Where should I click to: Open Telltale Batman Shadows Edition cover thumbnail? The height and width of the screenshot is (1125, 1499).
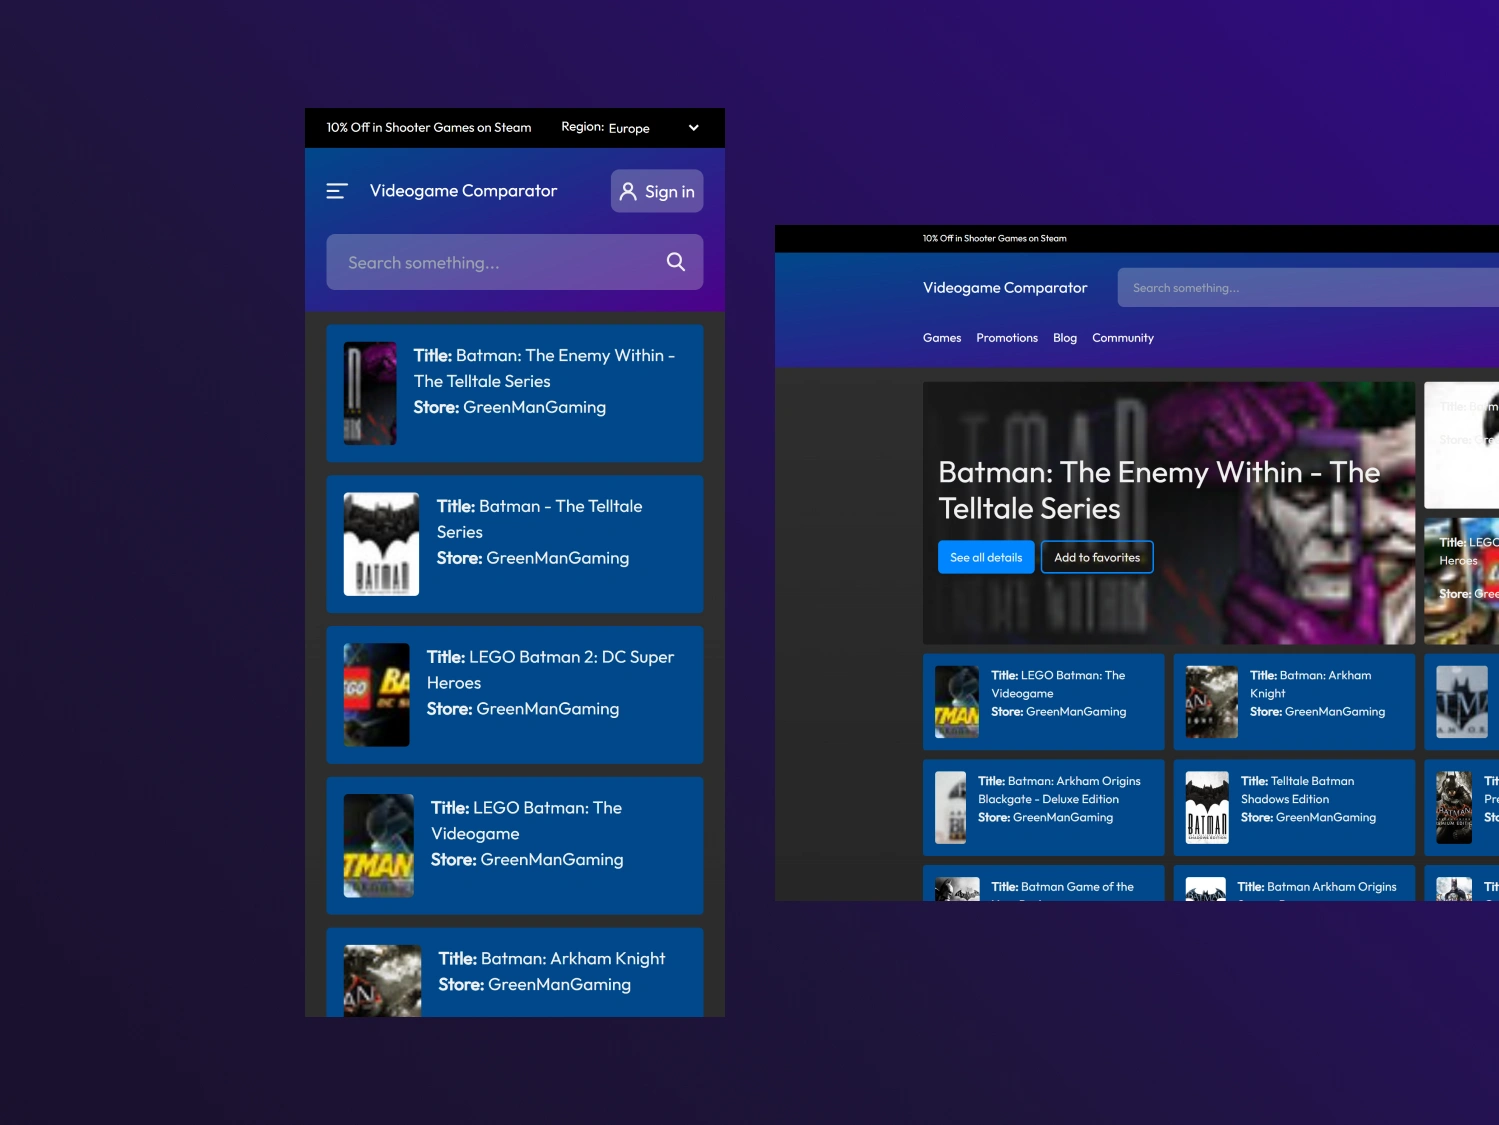tap(1207, 808)
